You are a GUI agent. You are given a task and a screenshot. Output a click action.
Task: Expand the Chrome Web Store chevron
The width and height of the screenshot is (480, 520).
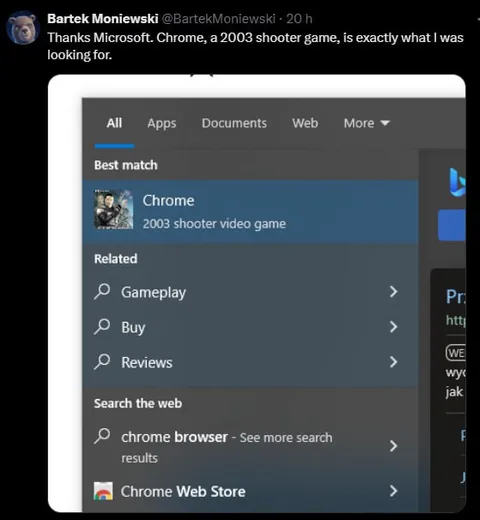(x=394, y=491)
